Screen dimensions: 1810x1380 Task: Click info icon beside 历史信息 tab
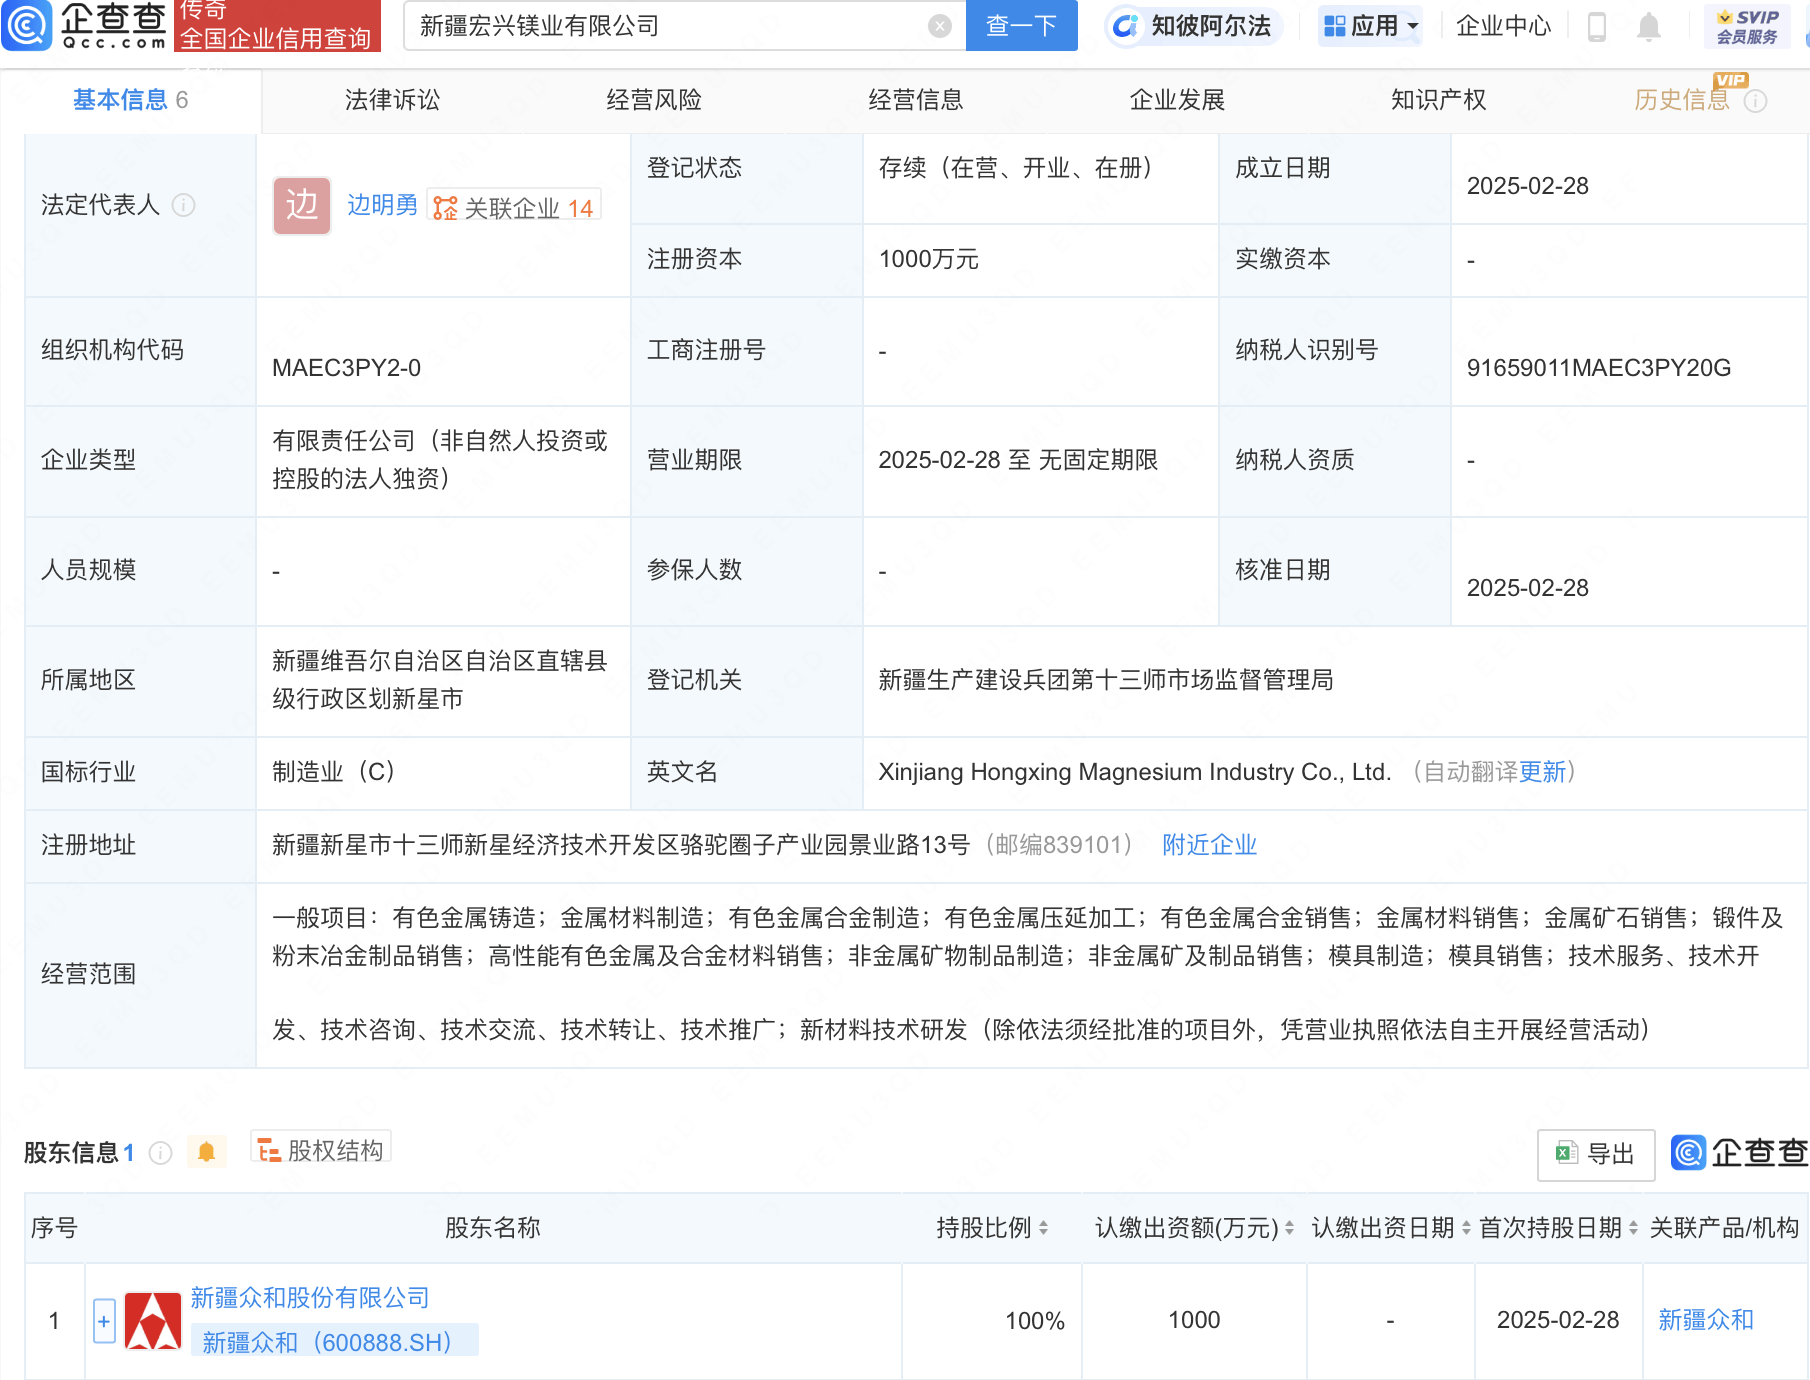[x=1756, y=101]
